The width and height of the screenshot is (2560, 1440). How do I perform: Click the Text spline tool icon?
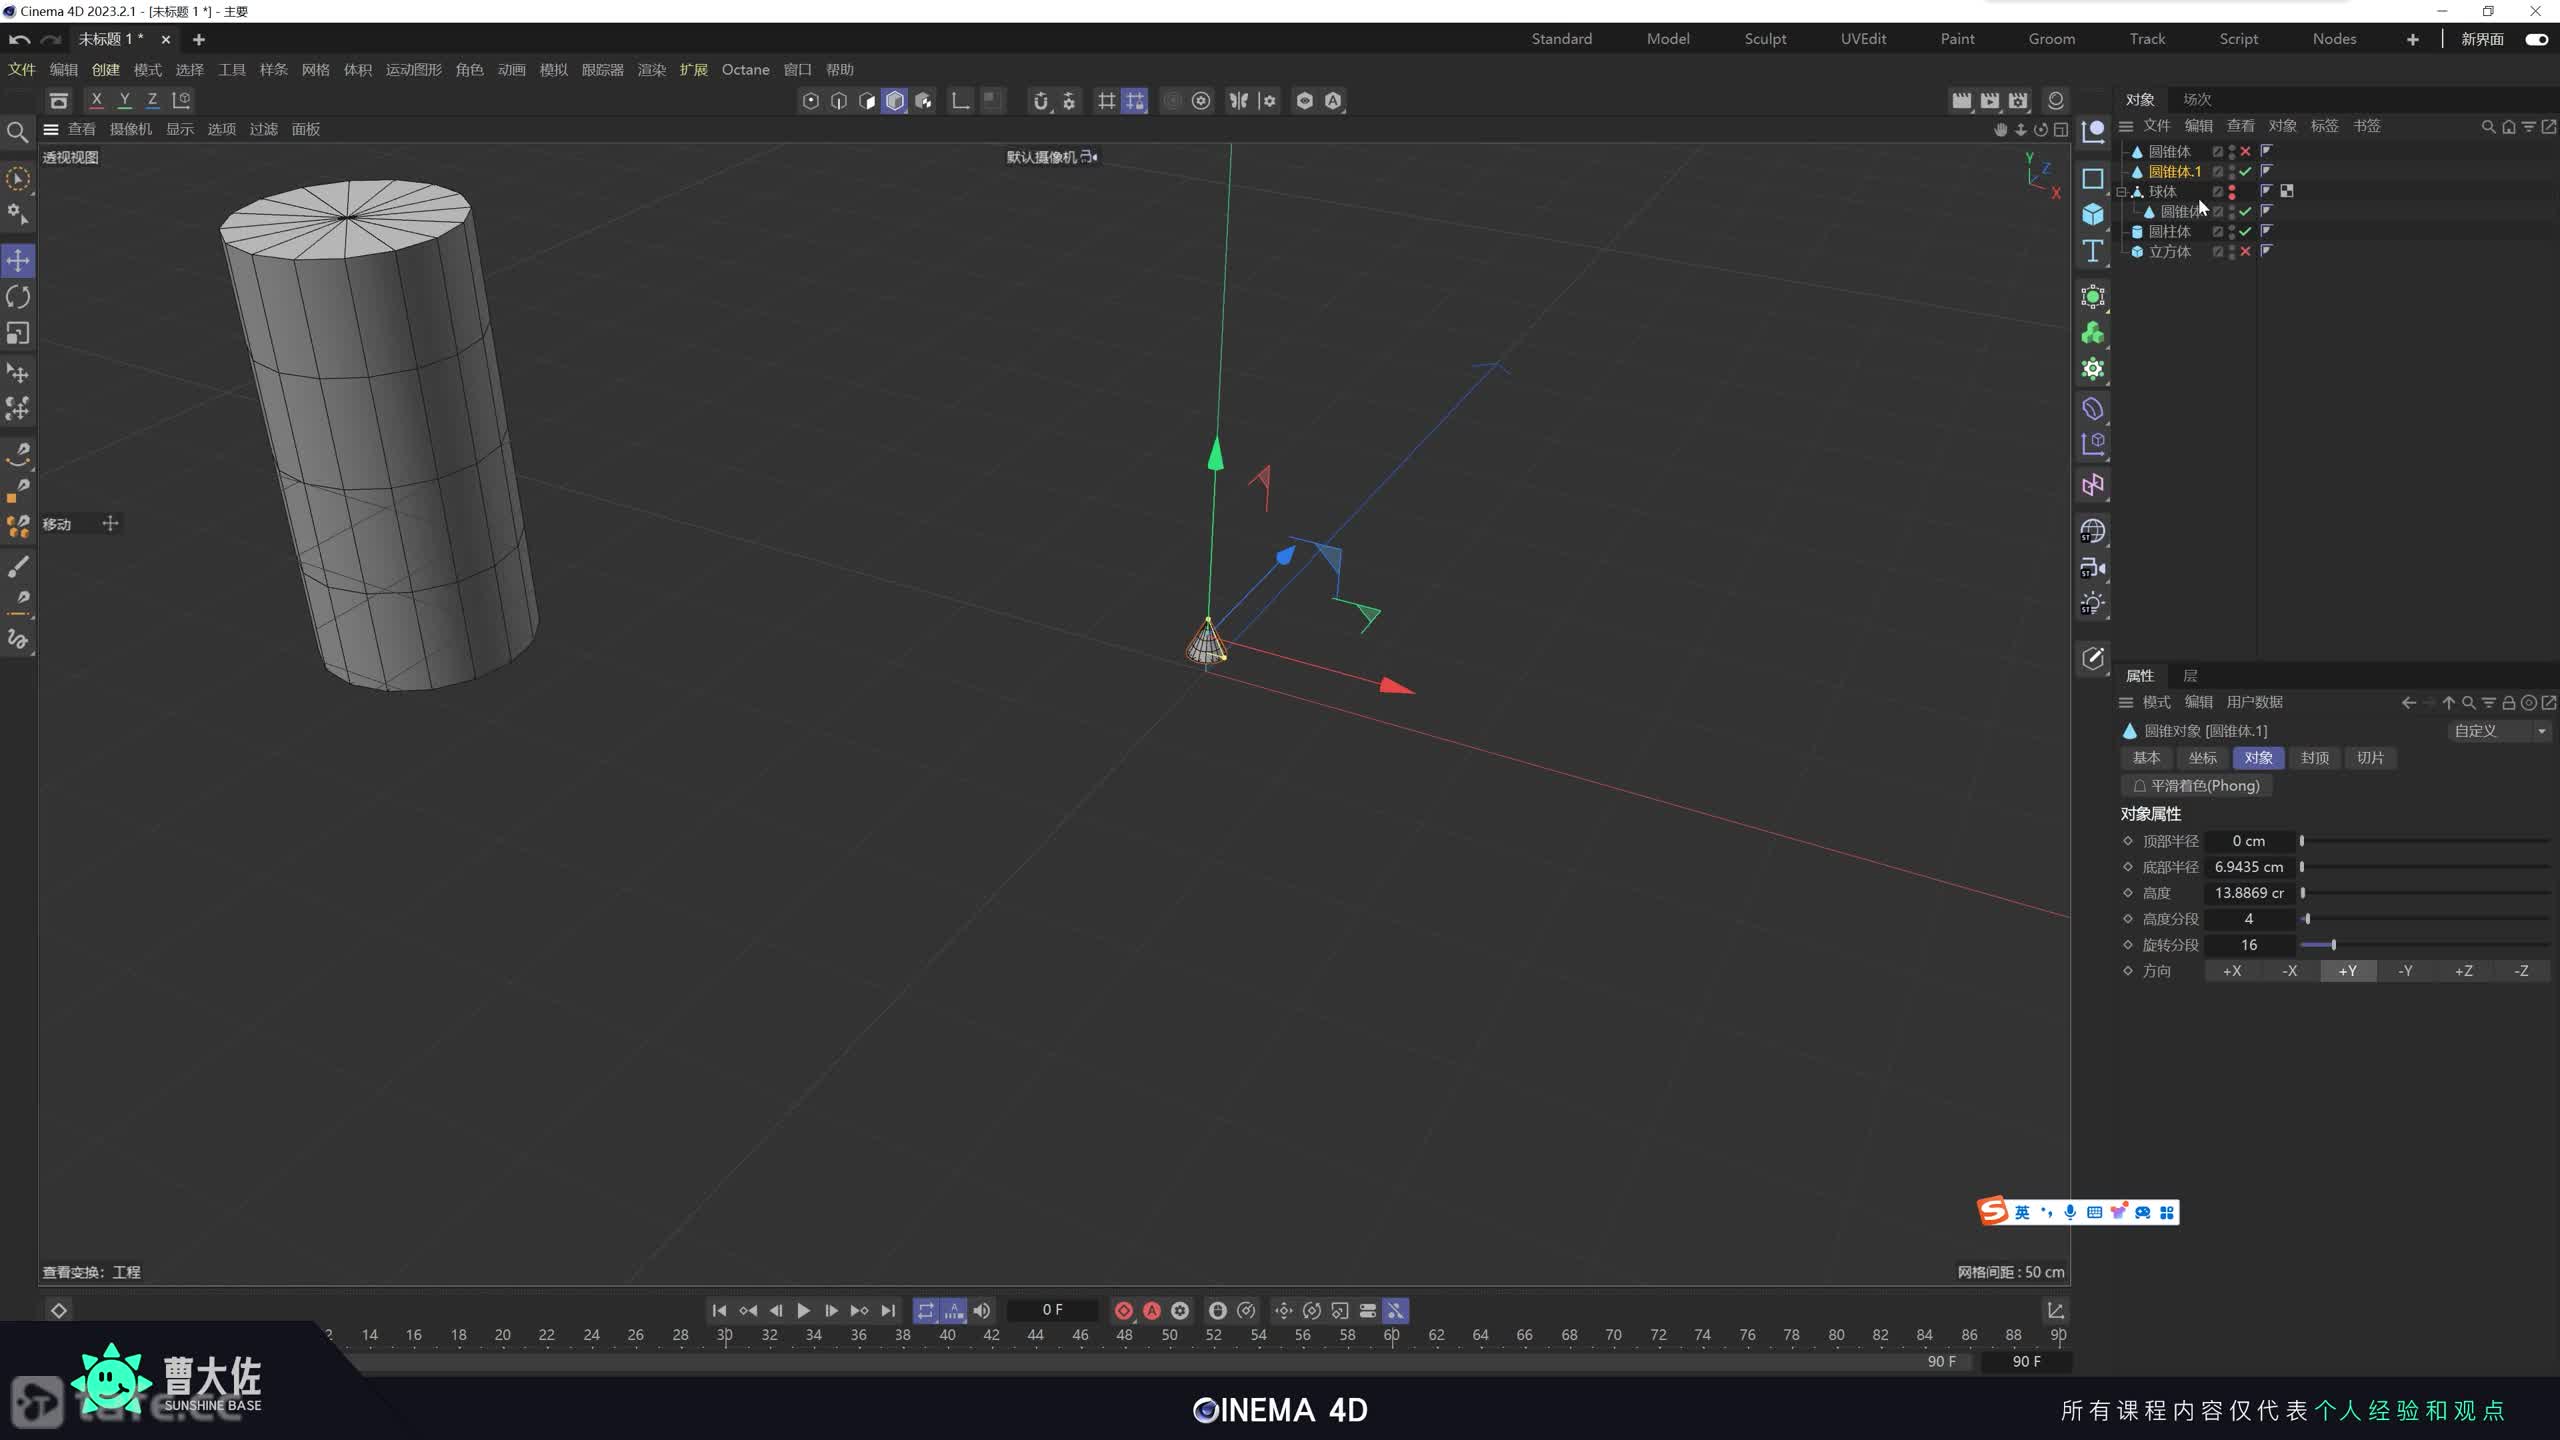pos(2093,251)
